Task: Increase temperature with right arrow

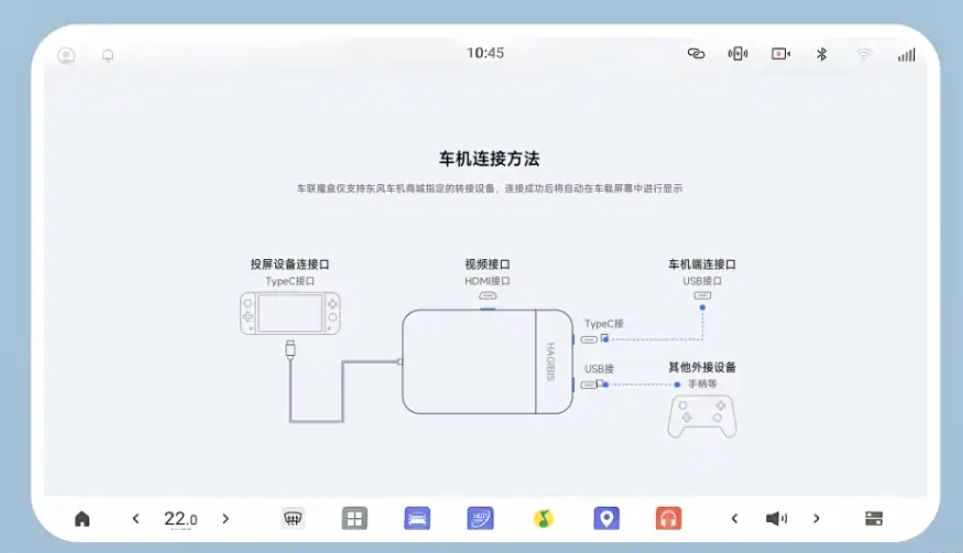Action: pos(225,519)
